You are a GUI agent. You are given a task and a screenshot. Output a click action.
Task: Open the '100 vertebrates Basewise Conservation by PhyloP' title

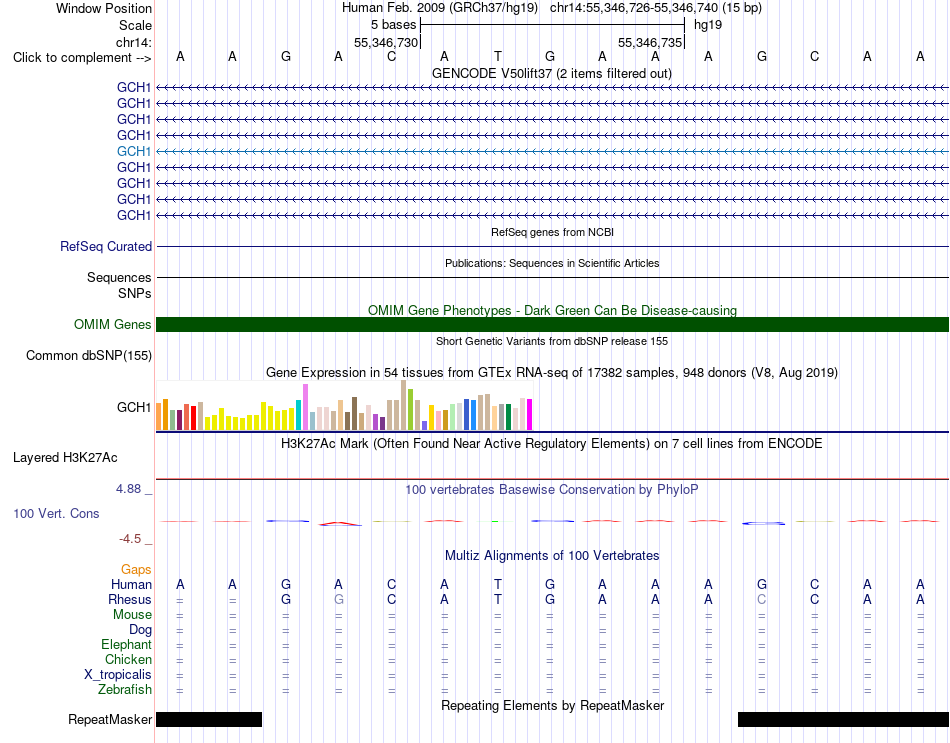552,490
